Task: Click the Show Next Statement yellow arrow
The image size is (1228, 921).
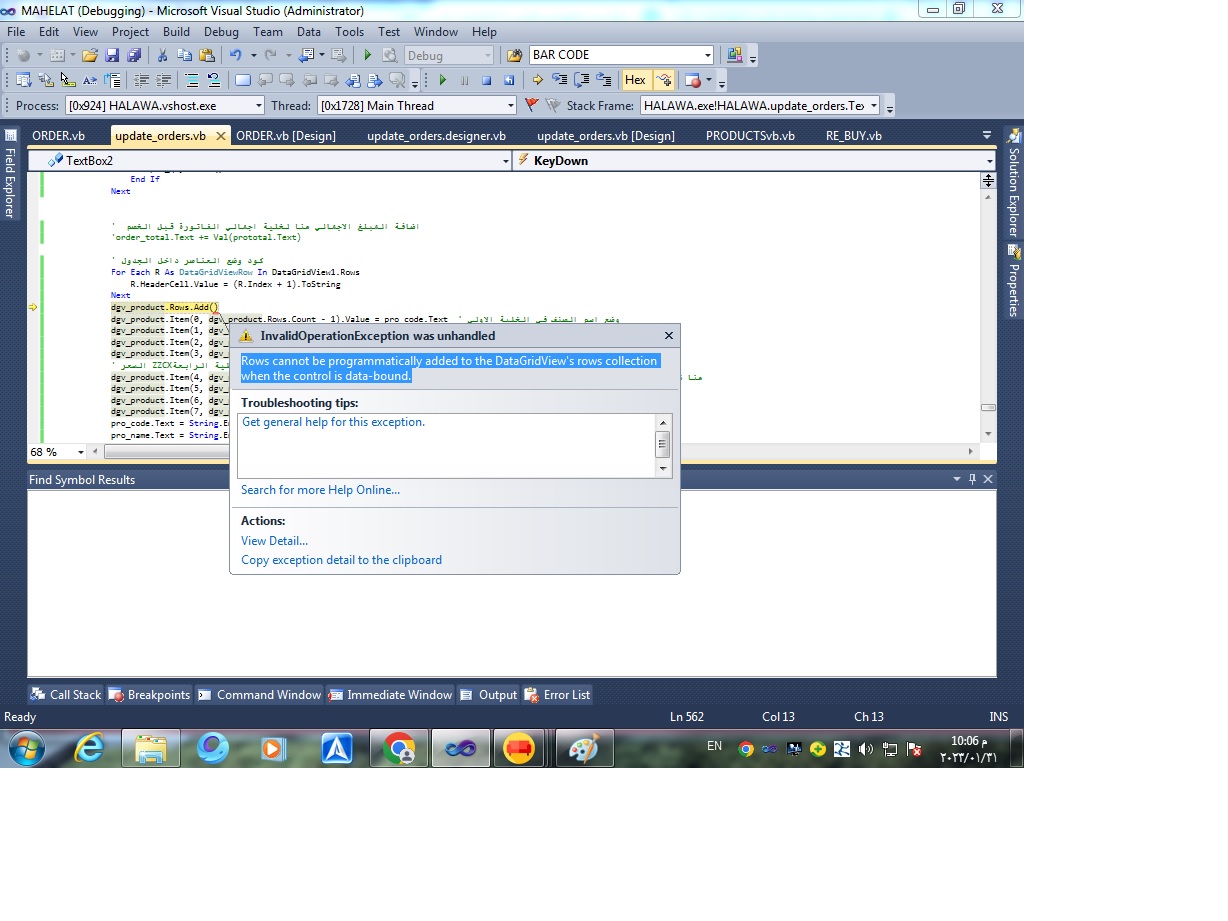Action: click(x=537, y=80)
